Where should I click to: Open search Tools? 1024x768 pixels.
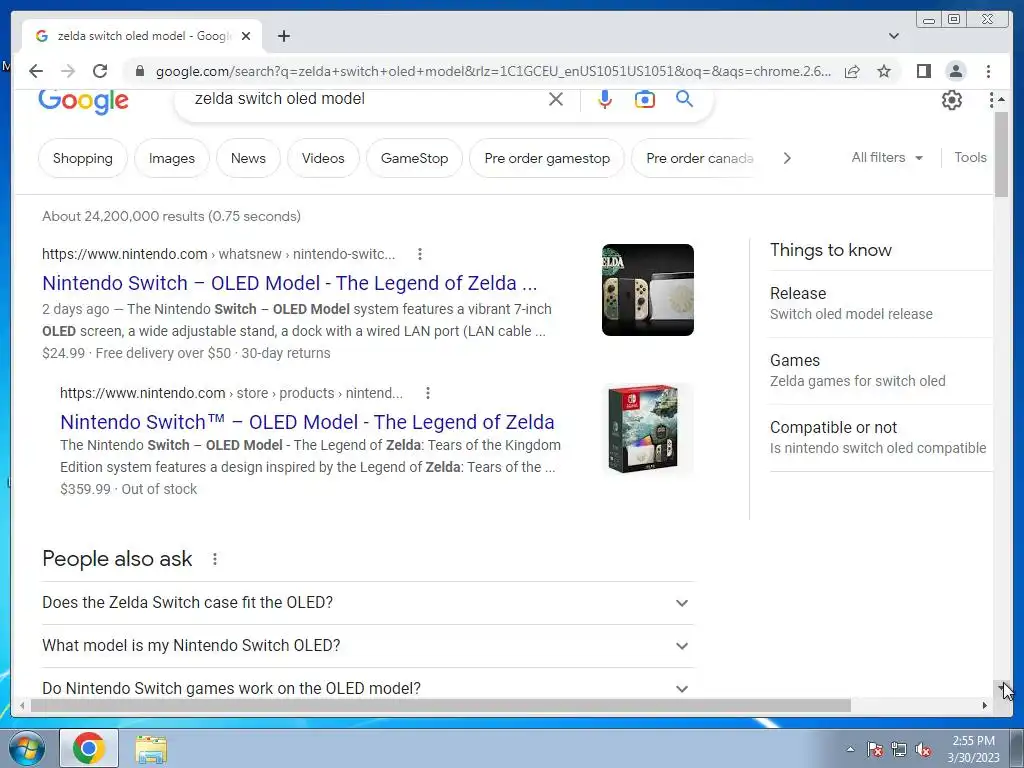970,157
